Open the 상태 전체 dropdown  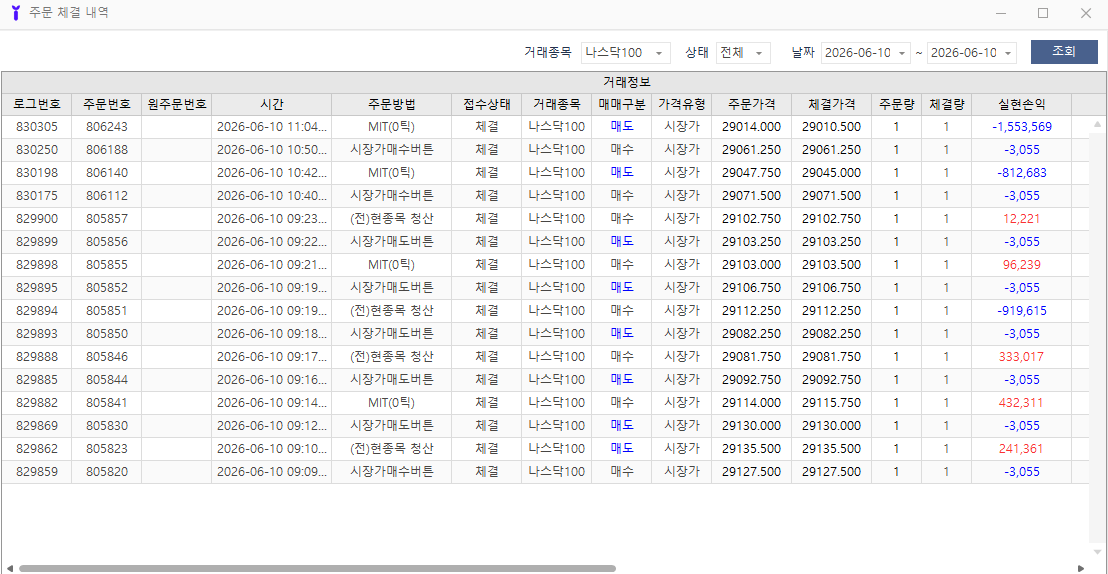[743, 52]
